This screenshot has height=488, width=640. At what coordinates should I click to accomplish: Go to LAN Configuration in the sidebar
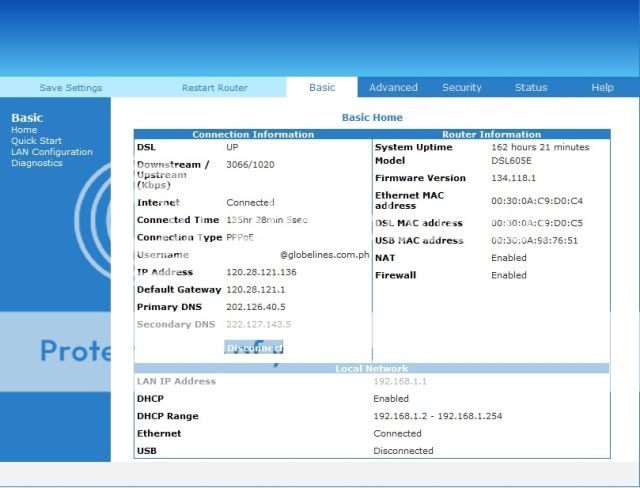coord(52,152)
